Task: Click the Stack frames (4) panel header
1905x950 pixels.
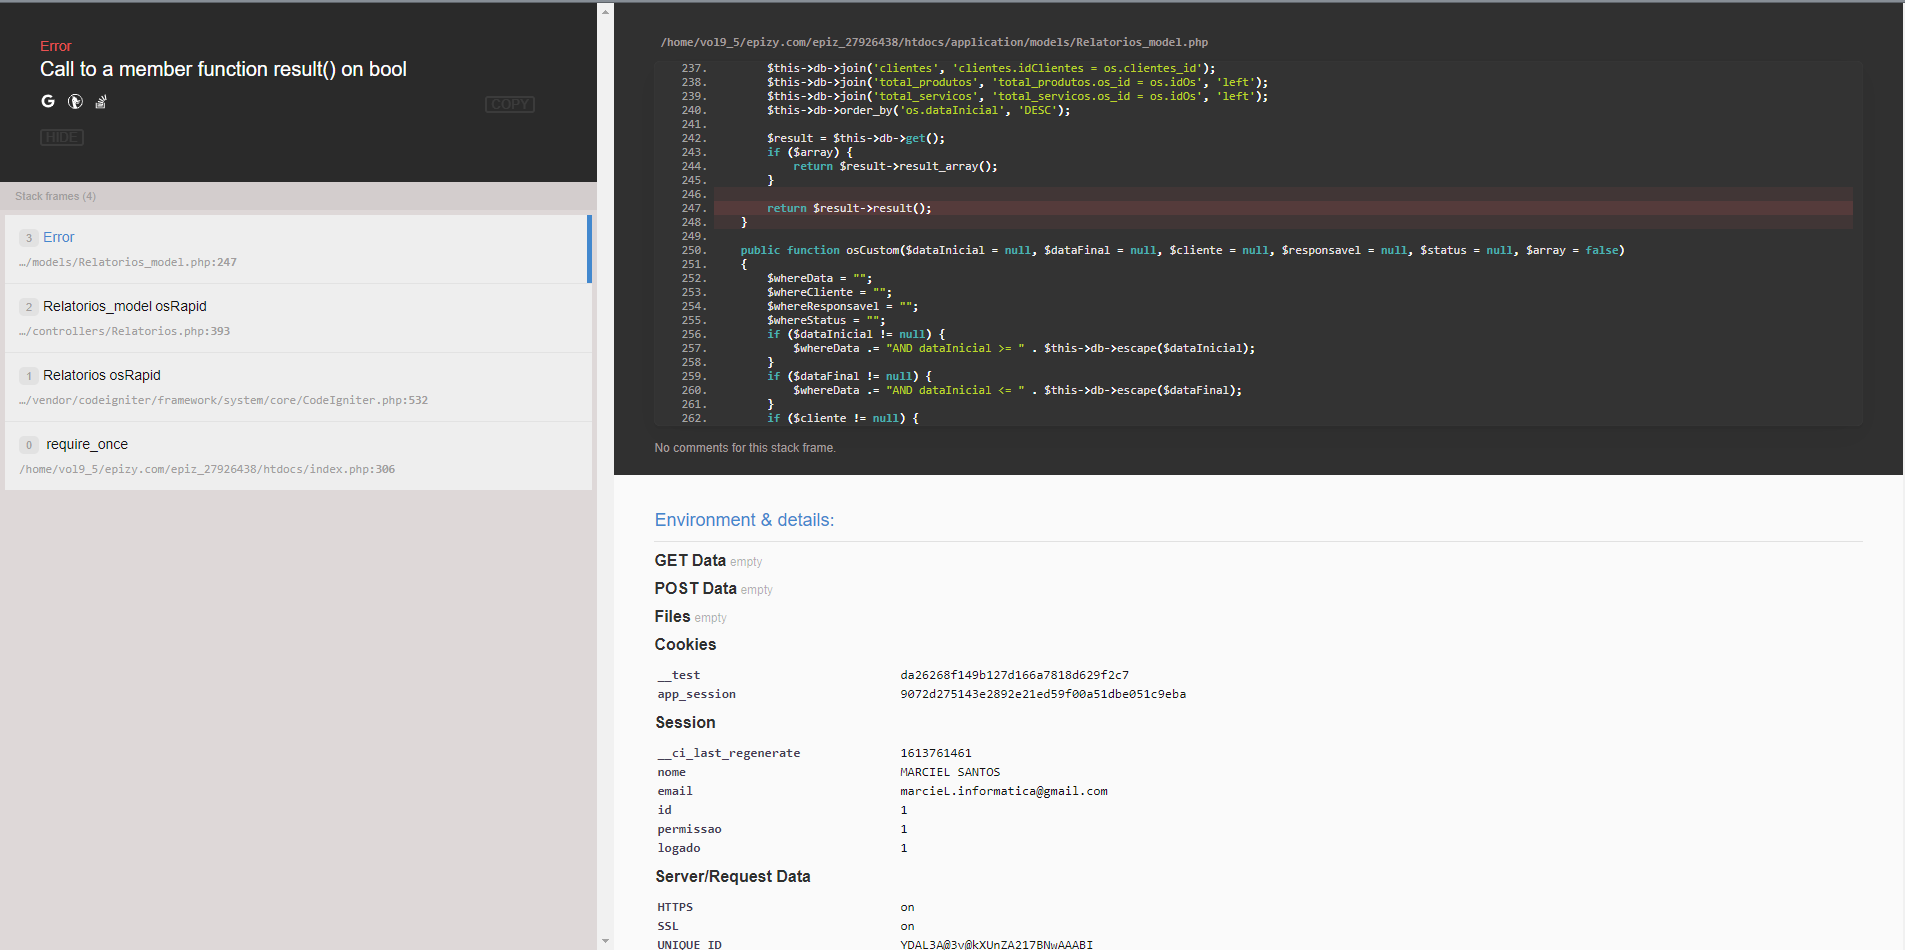Action: 55,196
